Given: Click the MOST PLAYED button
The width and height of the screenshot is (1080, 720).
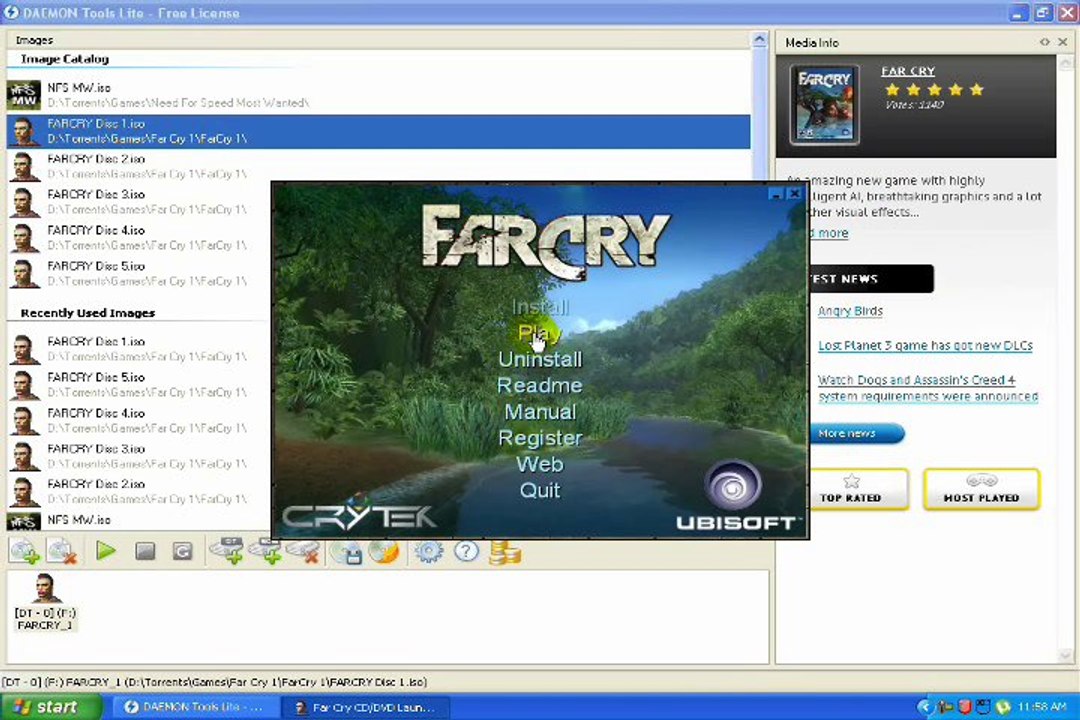Looking at the screenshot, I should (981, 489).
